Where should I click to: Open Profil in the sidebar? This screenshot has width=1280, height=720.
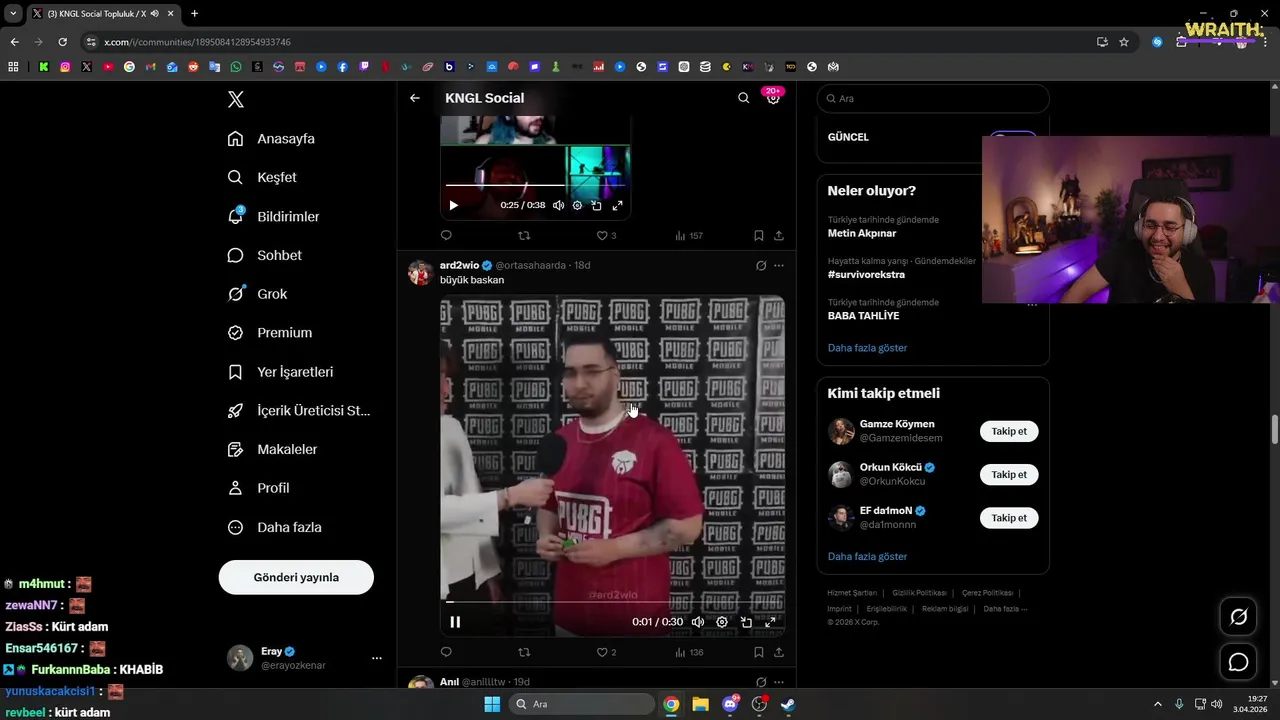pos(258,488)
